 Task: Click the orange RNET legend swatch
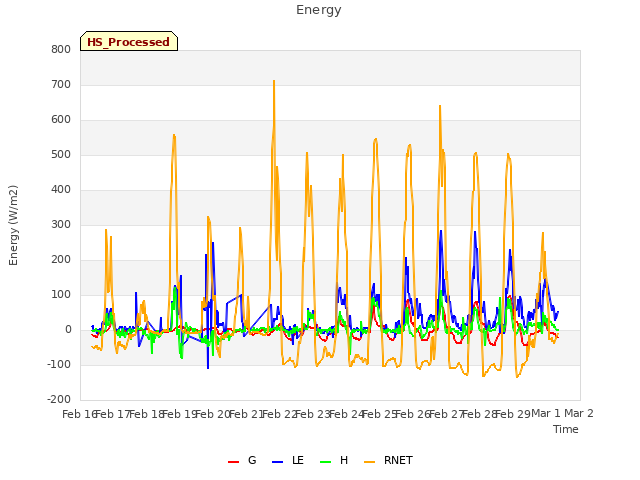pyautogui.click(x=369, y=462)
